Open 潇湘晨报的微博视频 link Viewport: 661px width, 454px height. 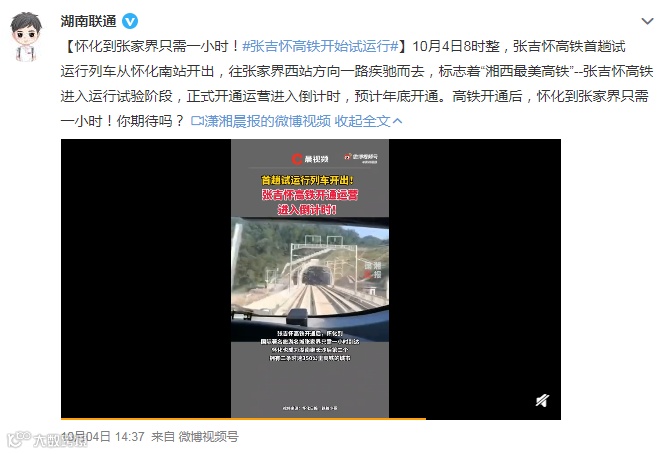(x=267, y=121)
